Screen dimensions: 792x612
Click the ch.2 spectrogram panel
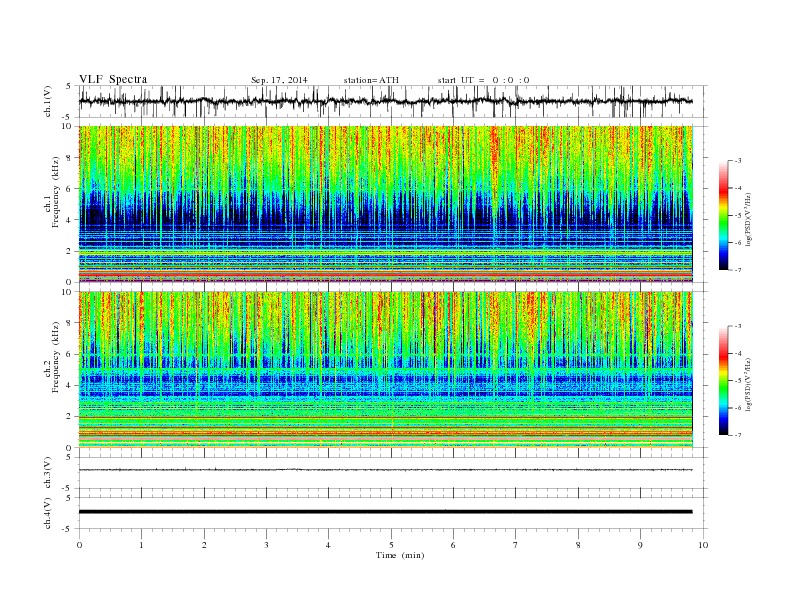coord(385,369)
